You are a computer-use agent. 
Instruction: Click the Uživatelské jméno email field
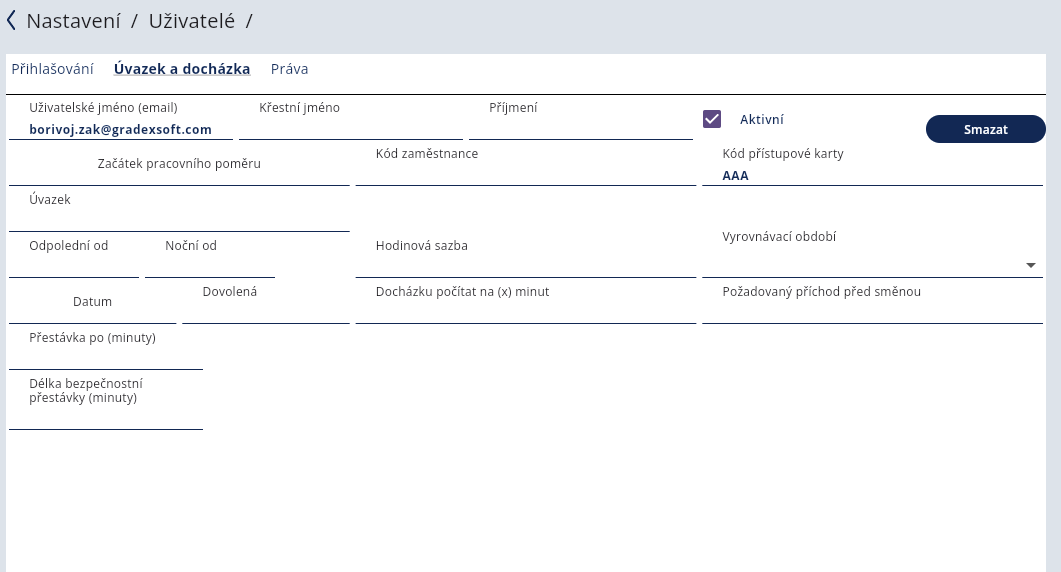tap(120, 129)
